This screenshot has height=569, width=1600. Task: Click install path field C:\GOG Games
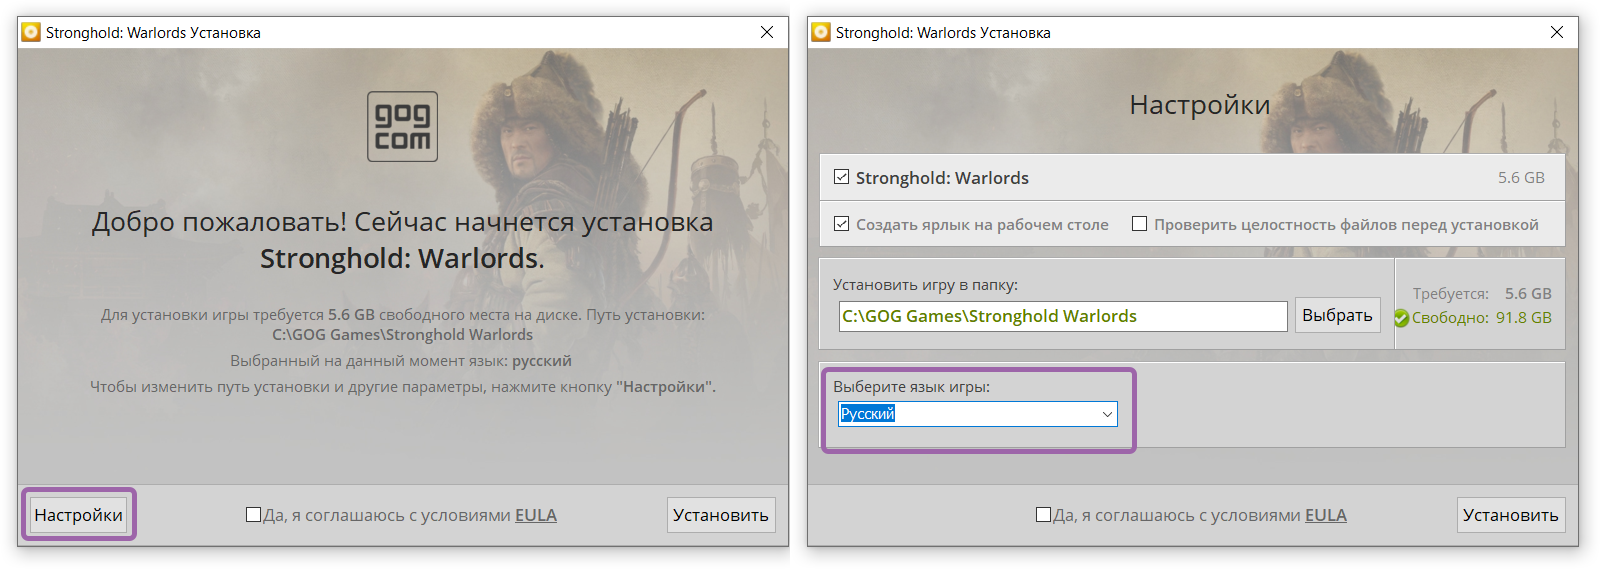(1063, 316)
